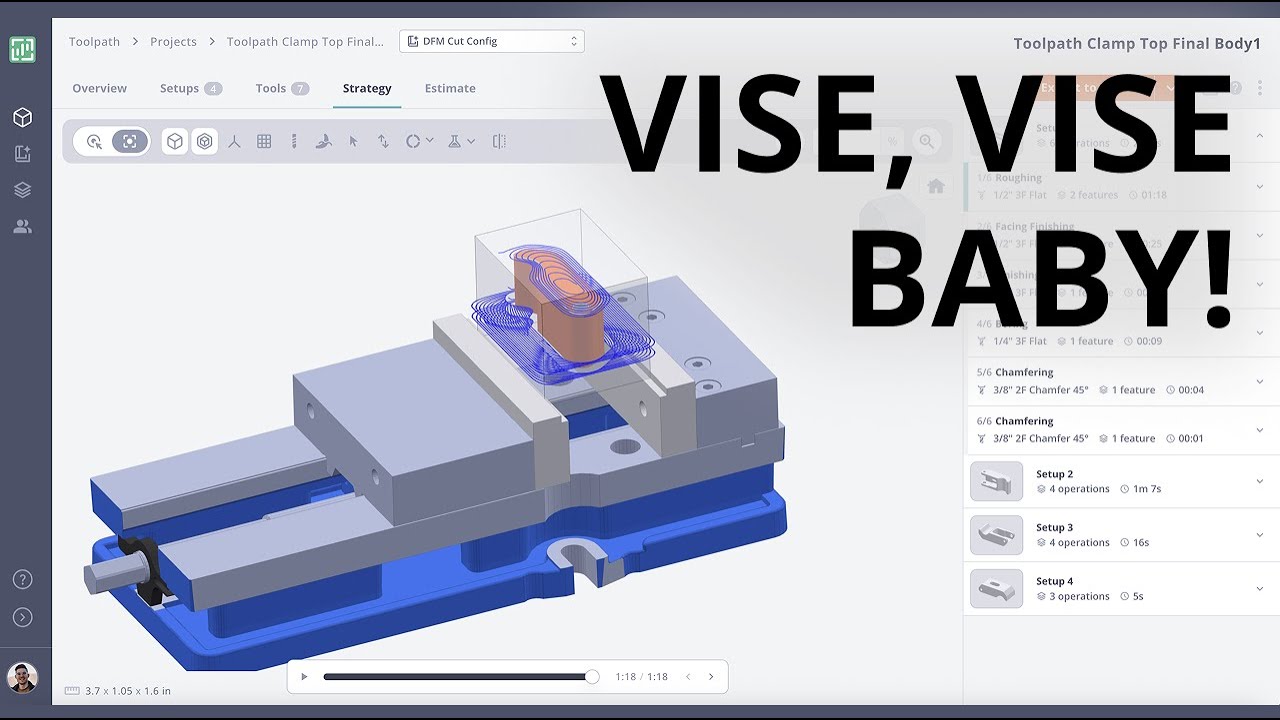Click the Setup 2 label
1280x720 pixels.
[1054, 474]
